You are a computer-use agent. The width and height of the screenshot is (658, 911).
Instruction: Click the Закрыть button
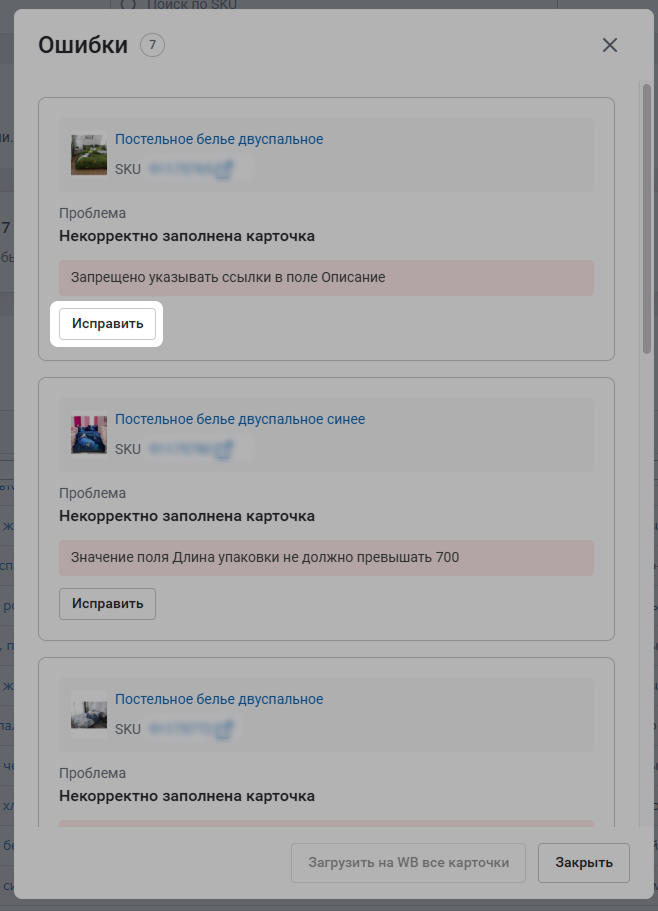[x=584, y=863]
